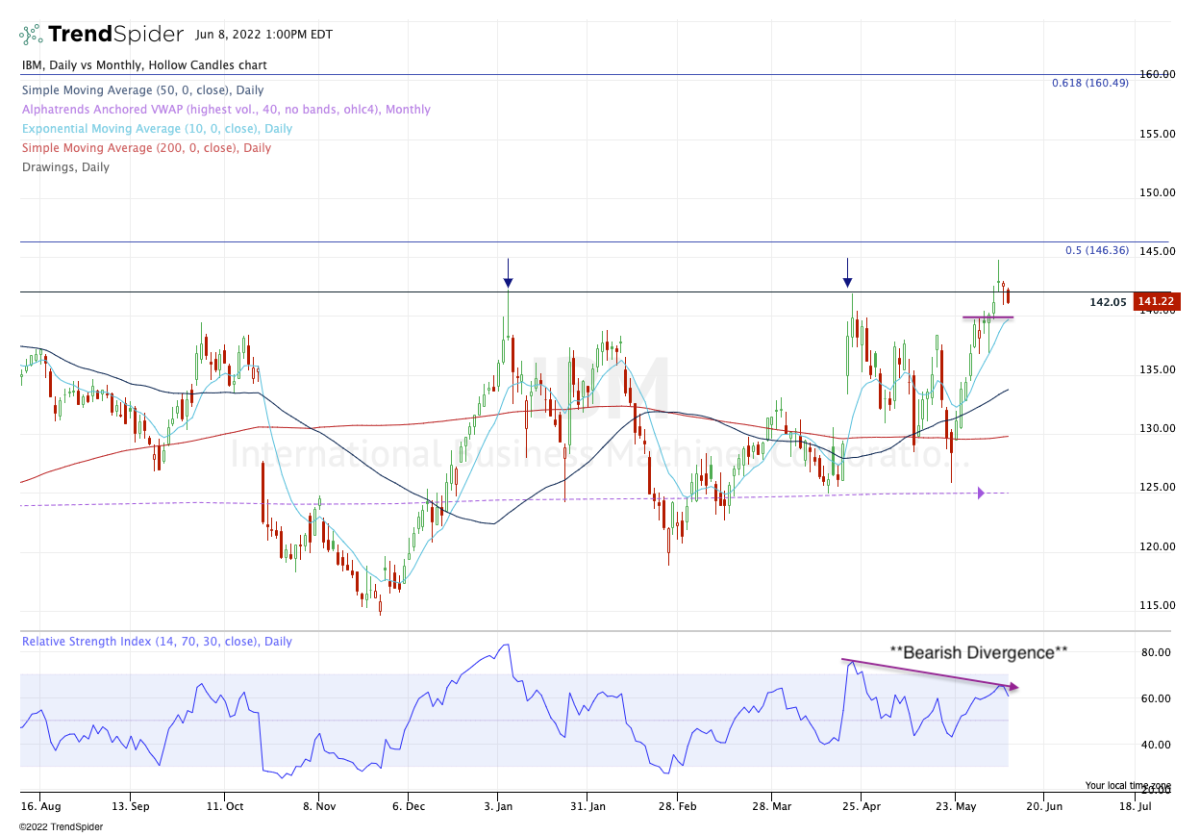This screenshot has width=1200, height=836.
Task: Click the 142.05 horizontal resistance line label
Action: click(1108, 301)
